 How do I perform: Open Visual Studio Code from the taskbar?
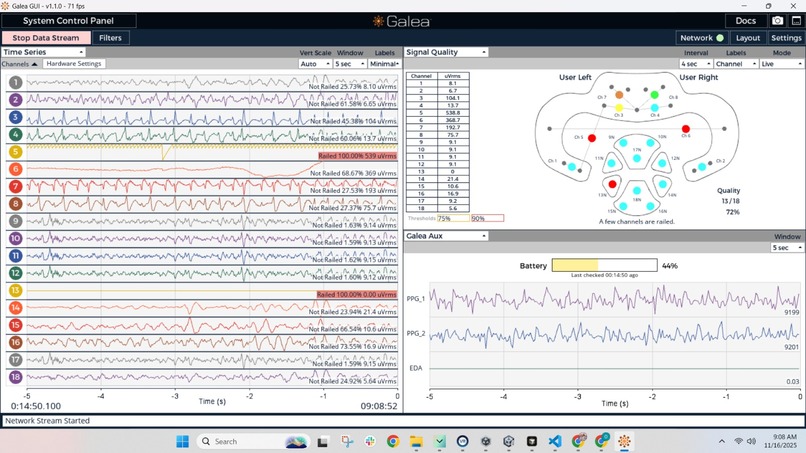point(555,441)
